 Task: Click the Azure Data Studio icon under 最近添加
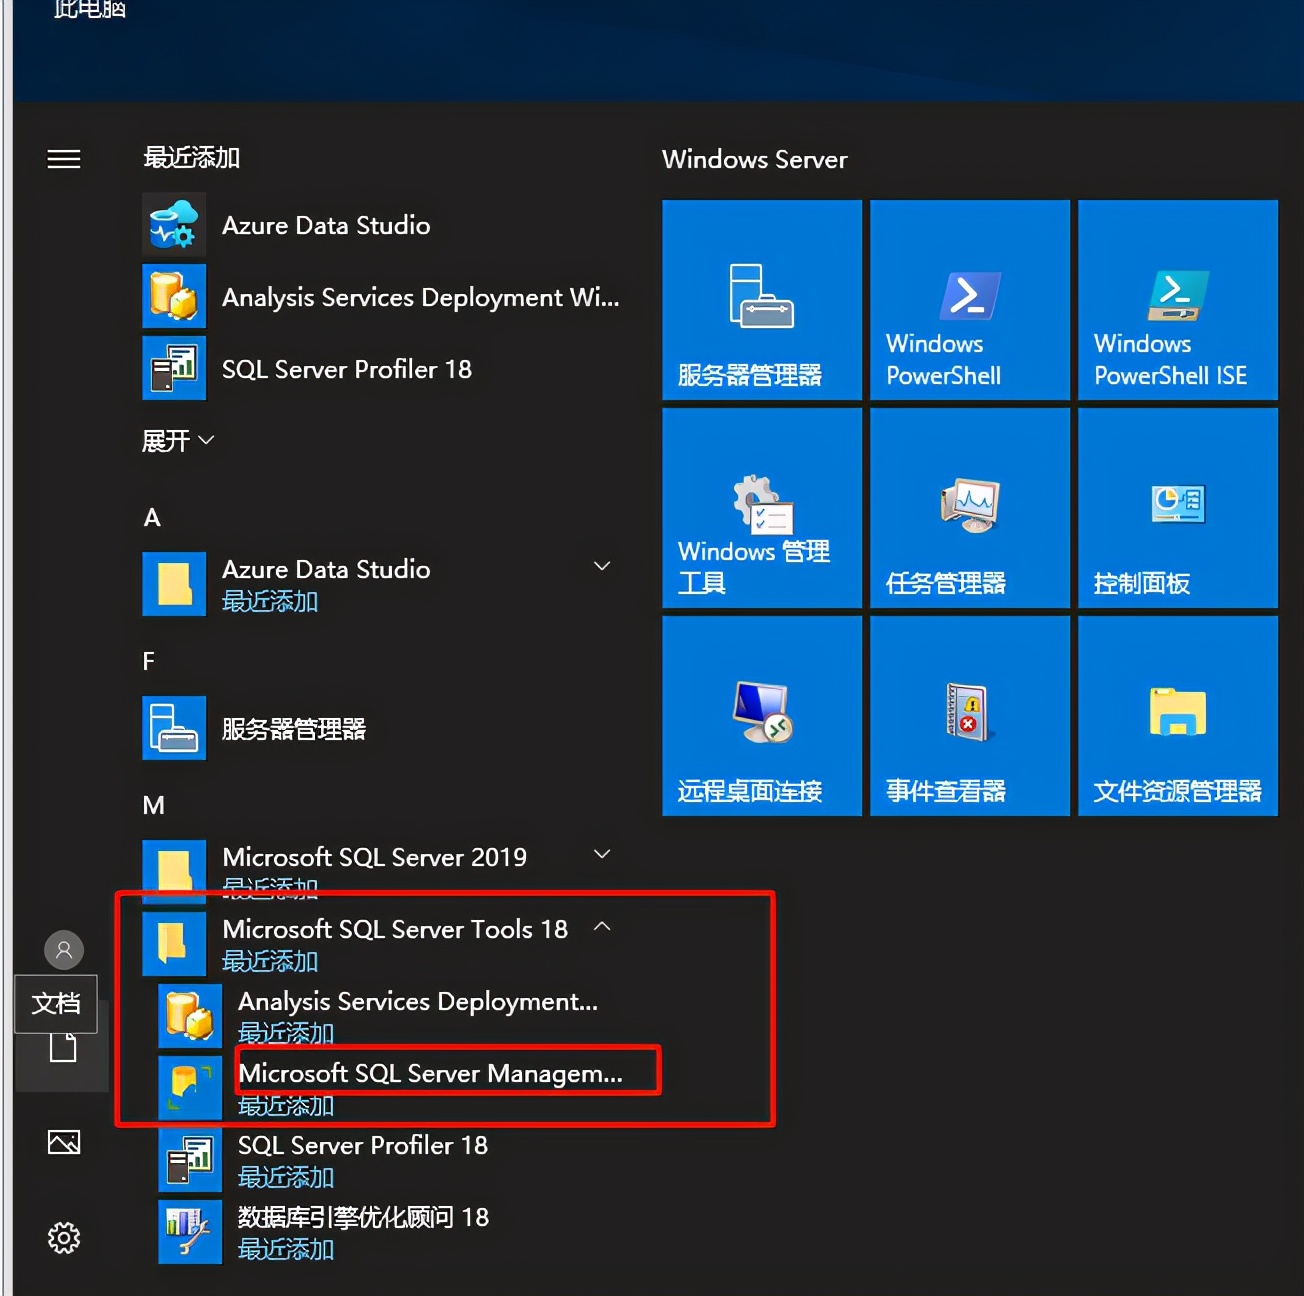(174, 225)
